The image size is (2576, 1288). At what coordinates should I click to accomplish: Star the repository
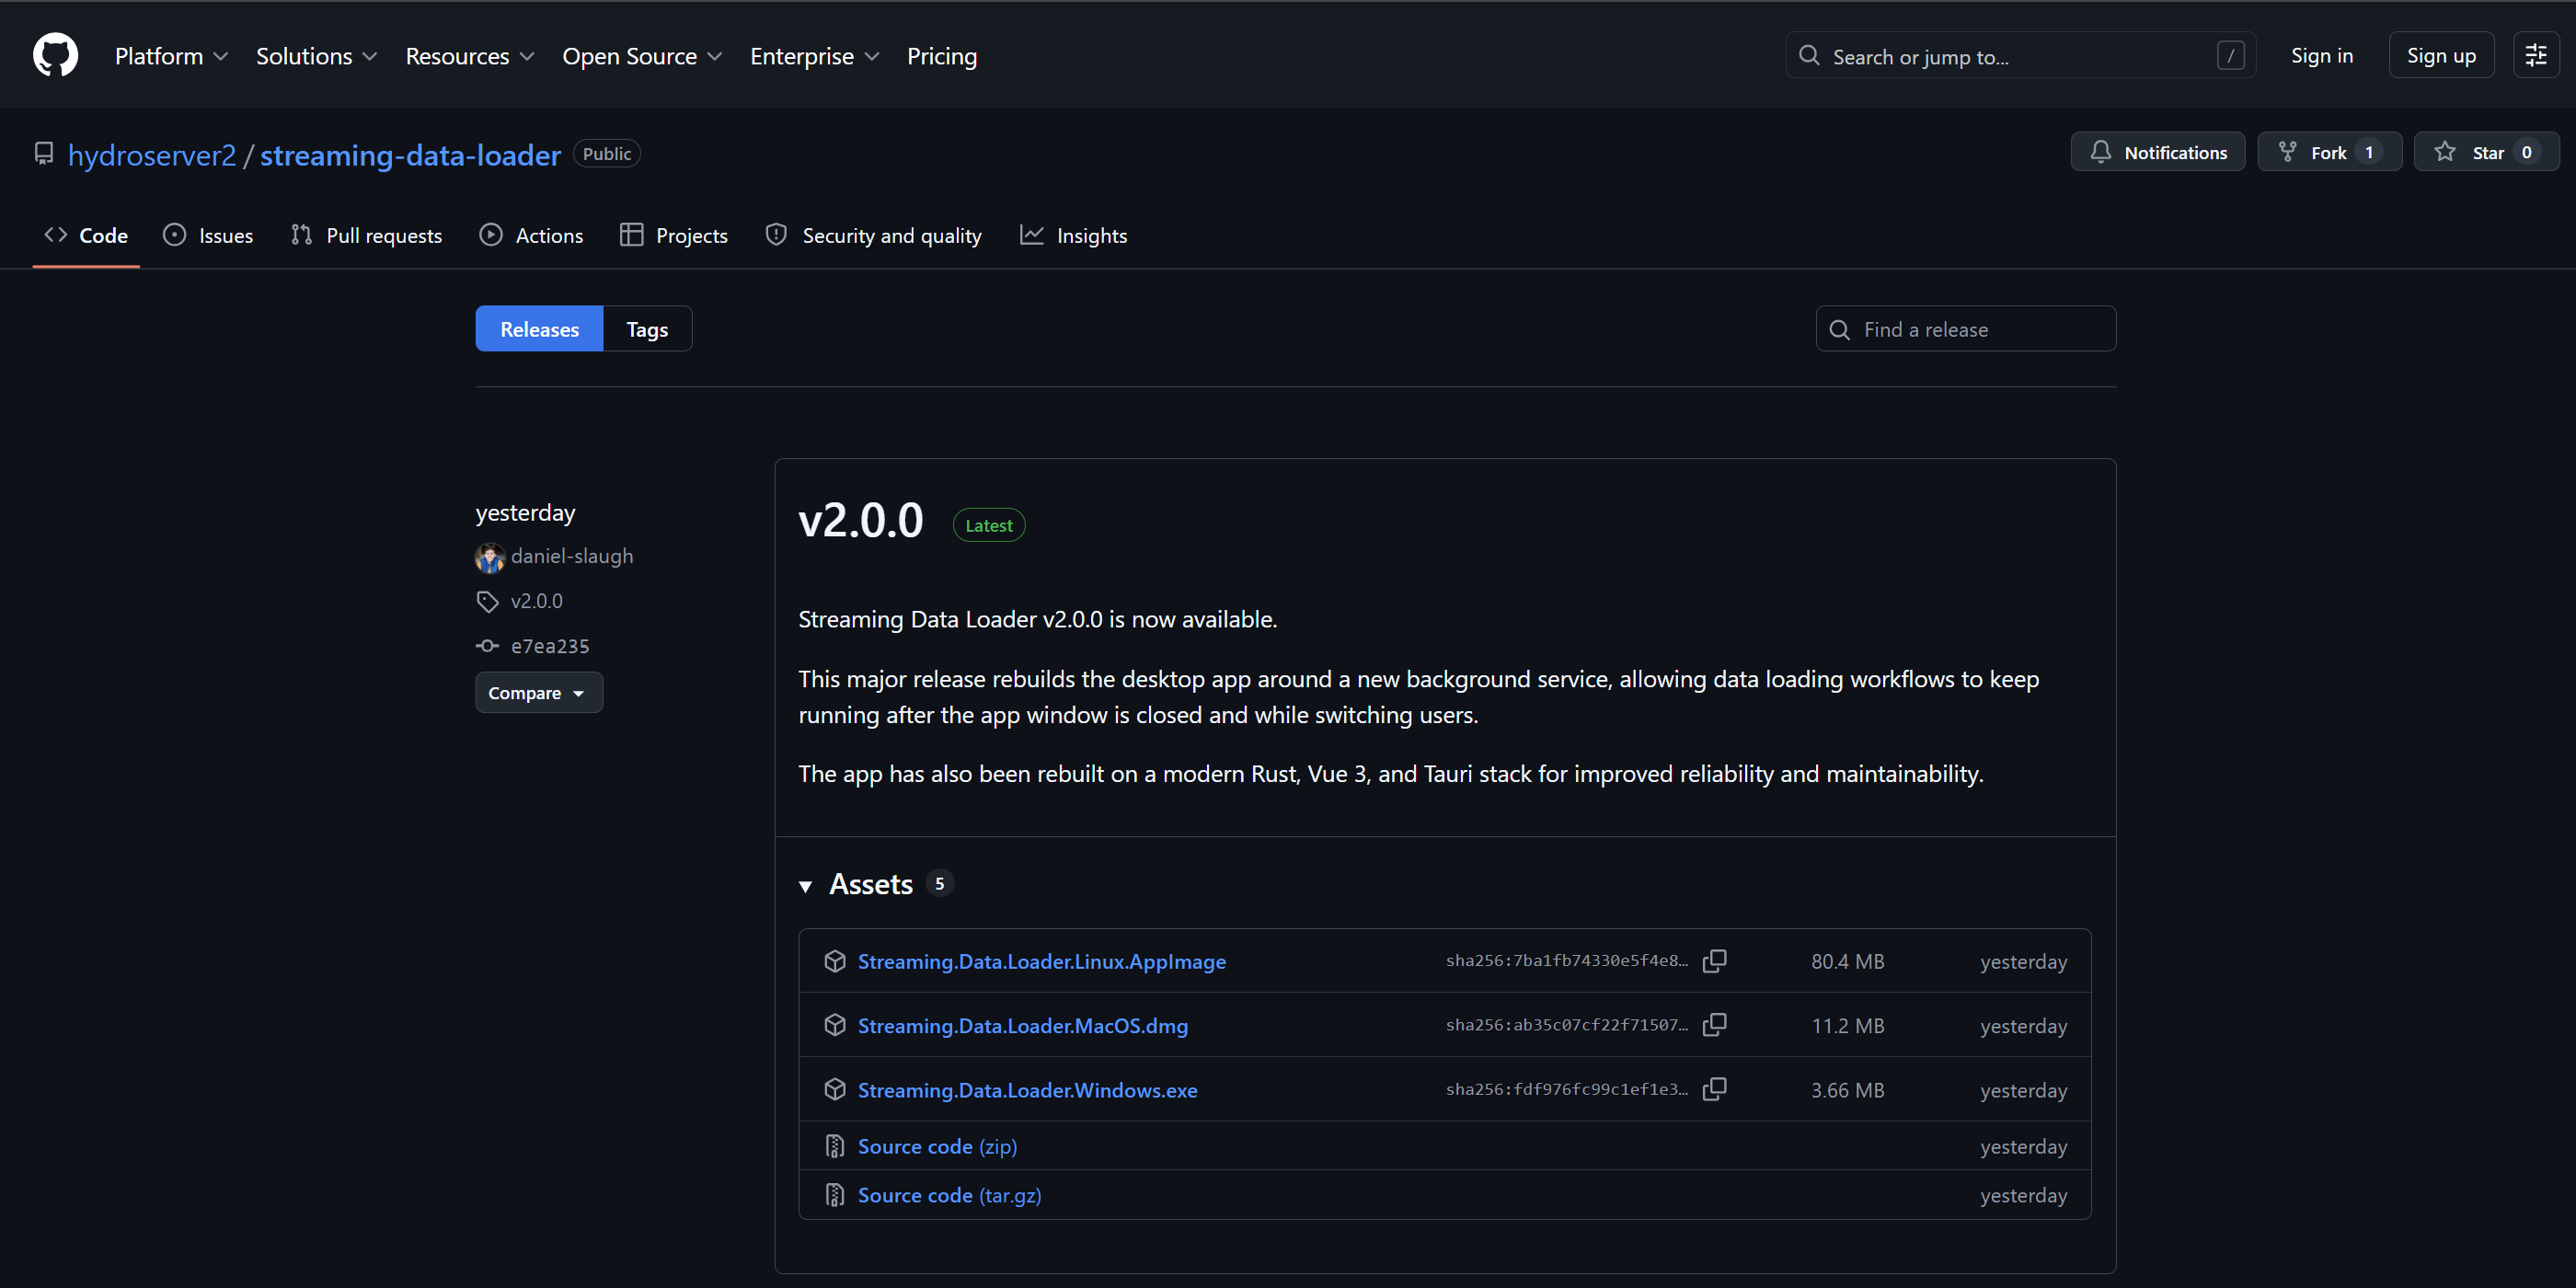click(2486, 152)
